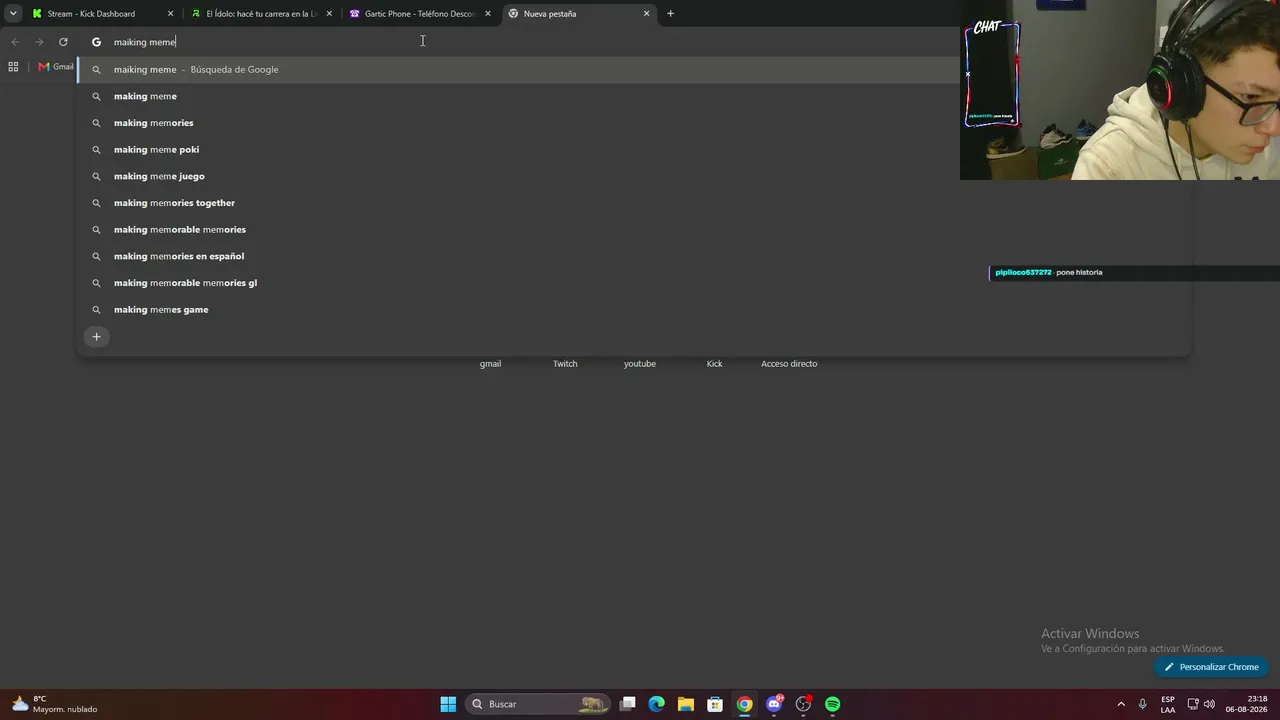This screenshot has width=1280, height=720.
Task: Open the weather widget in taskbar
Action: (x=55, y=704)
